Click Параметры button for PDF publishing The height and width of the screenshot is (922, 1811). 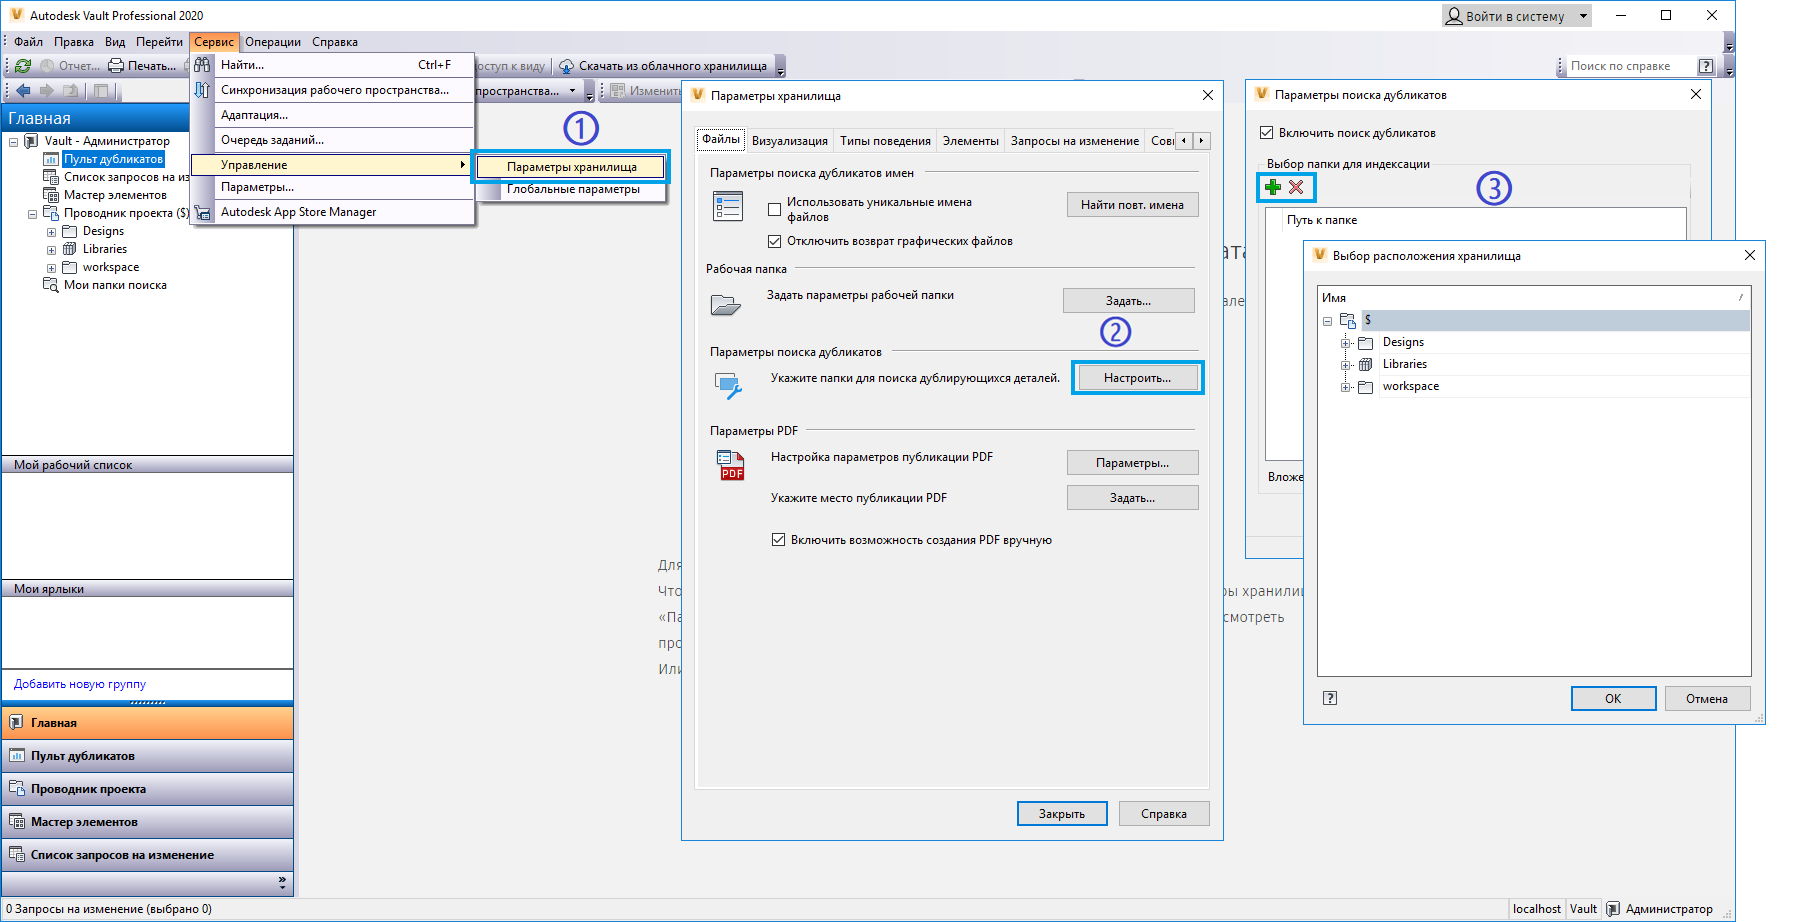pos(1132,463)
